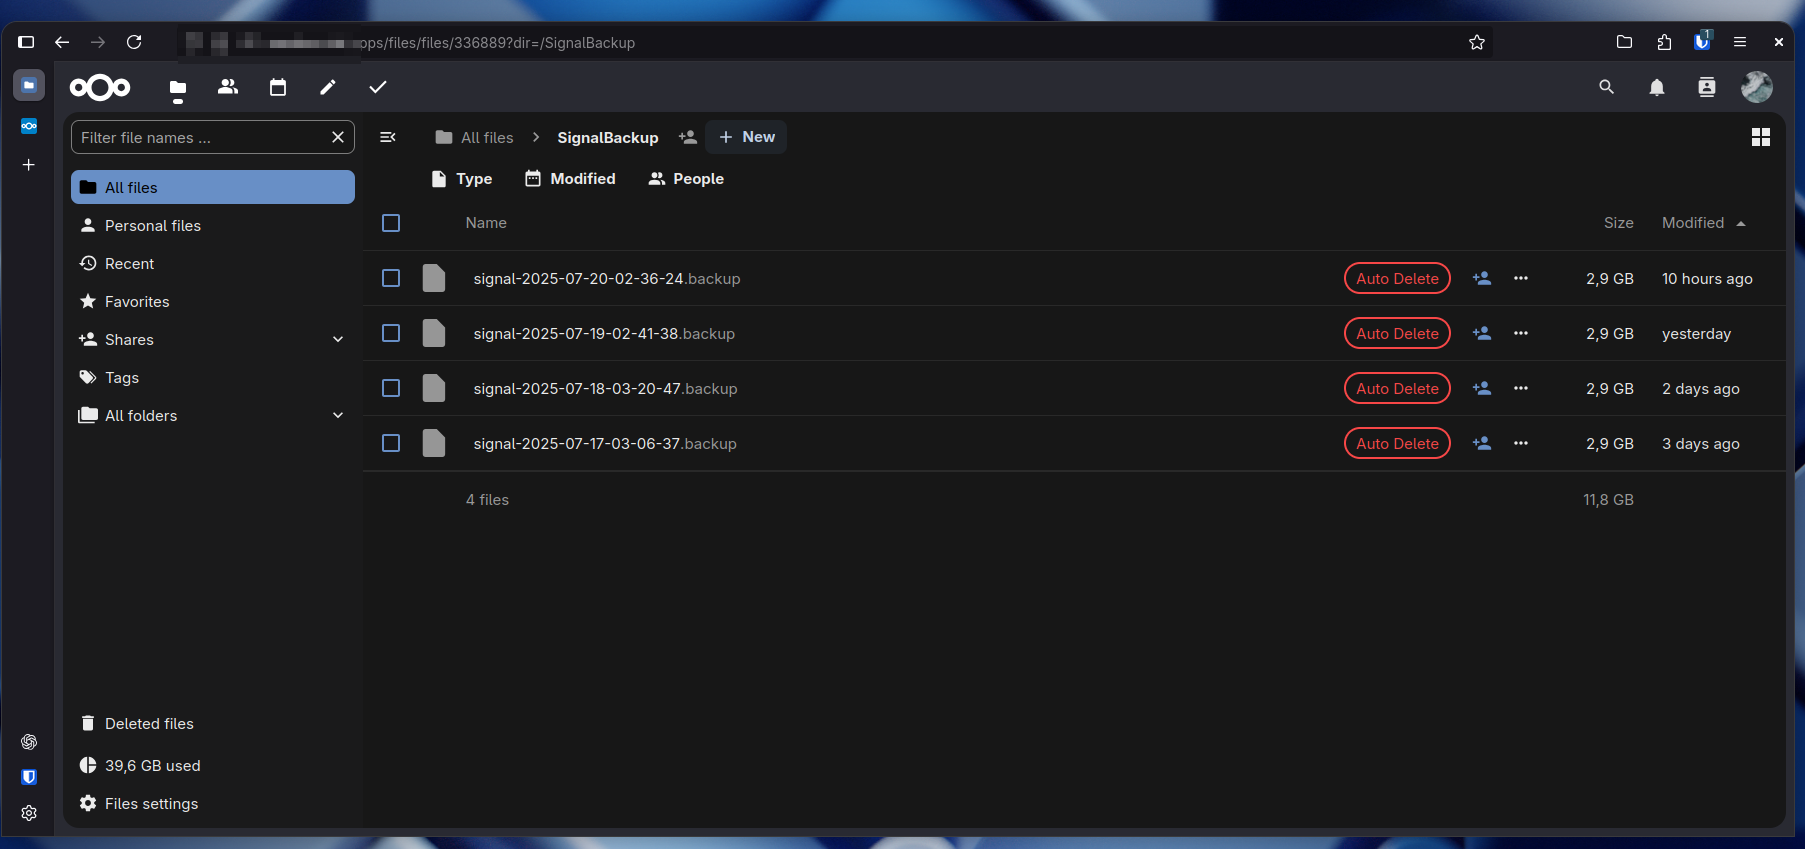Click Auto Delete for signal-2025-07-17 backup
The height and width of the screenshot is (849, 1805).
[1397, 443]
